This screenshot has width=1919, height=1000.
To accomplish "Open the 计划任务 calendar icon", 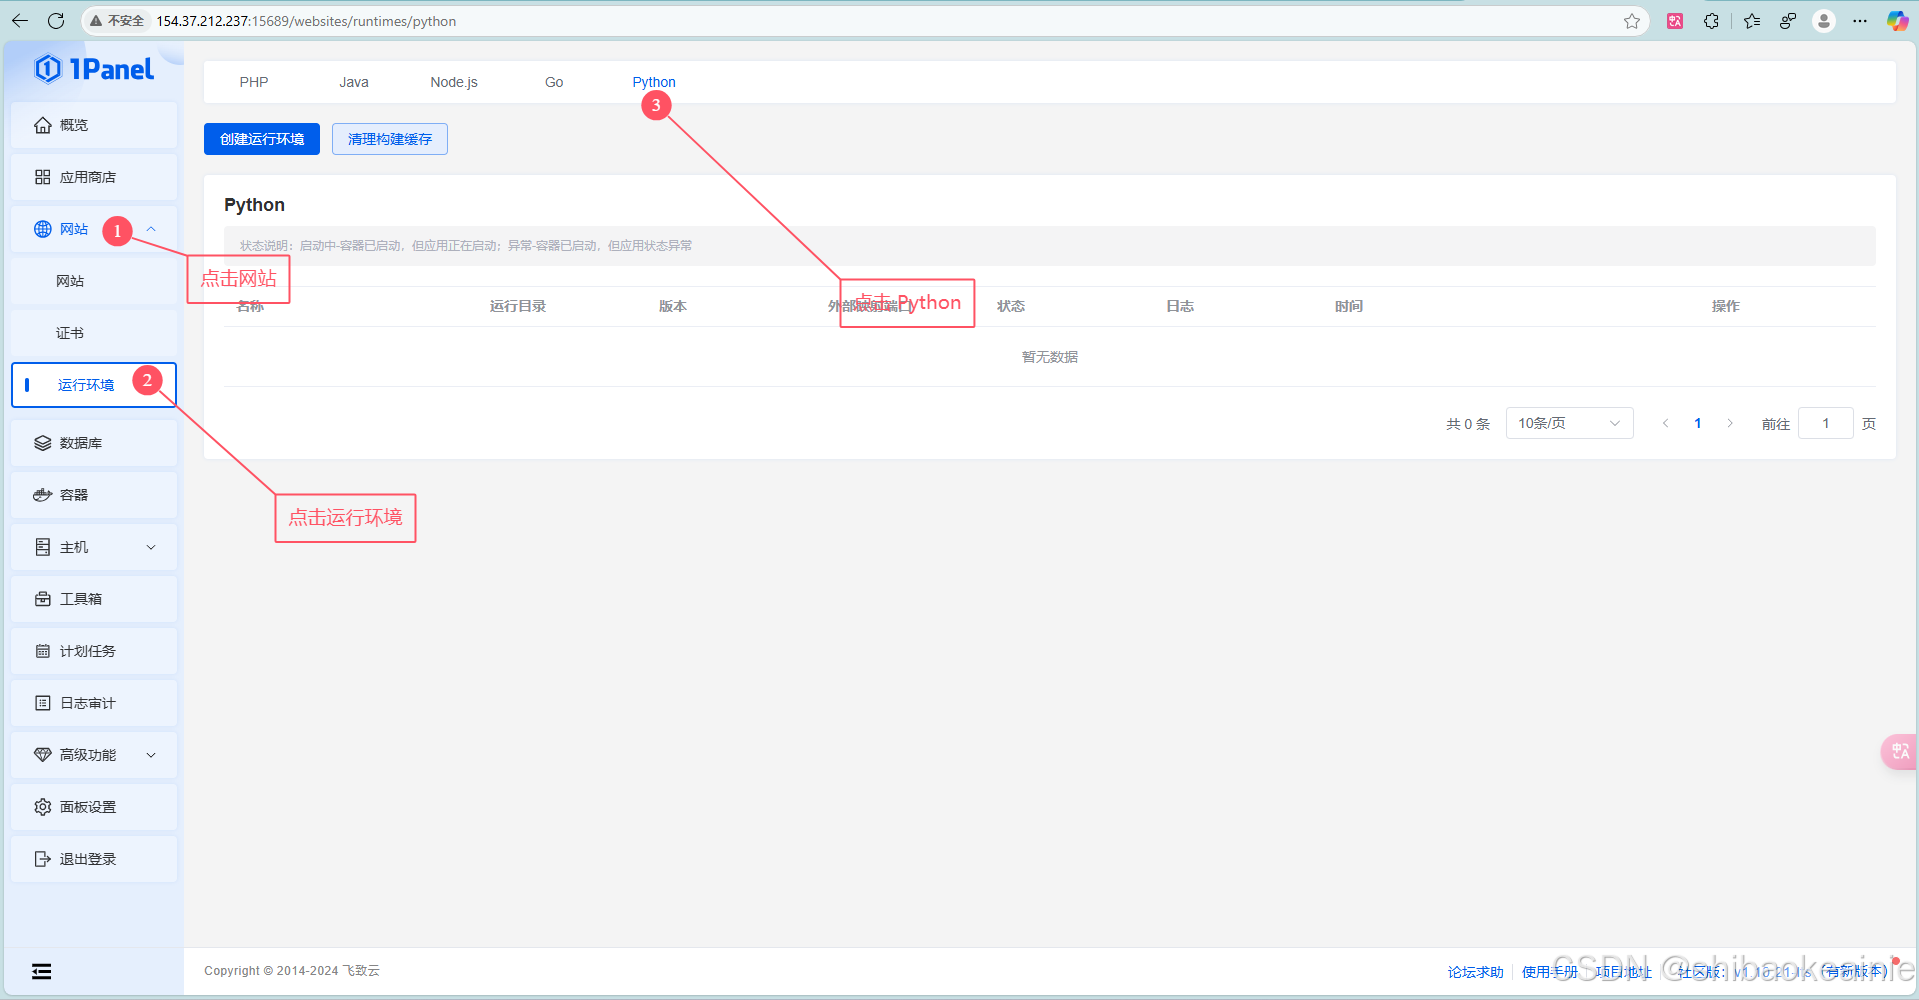I will coord(42,651).
